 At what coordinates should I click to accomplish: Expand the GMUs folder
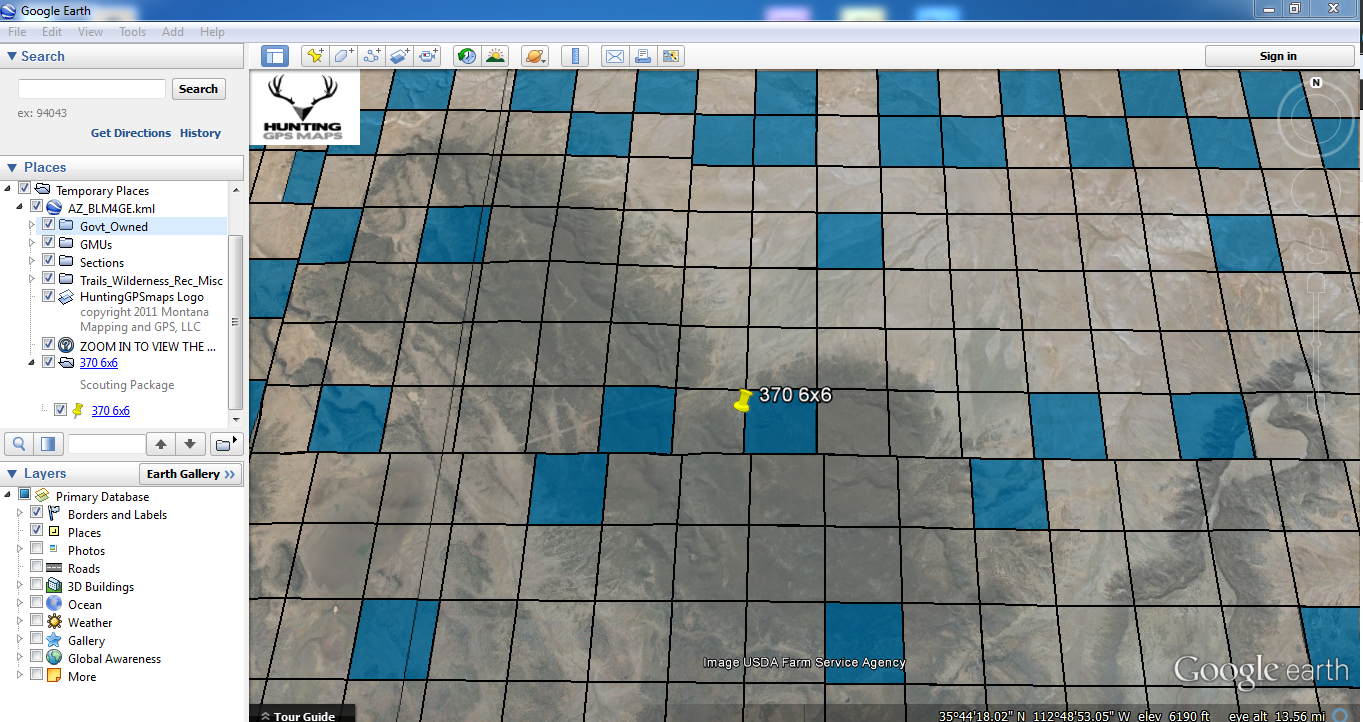click(31, 244)
